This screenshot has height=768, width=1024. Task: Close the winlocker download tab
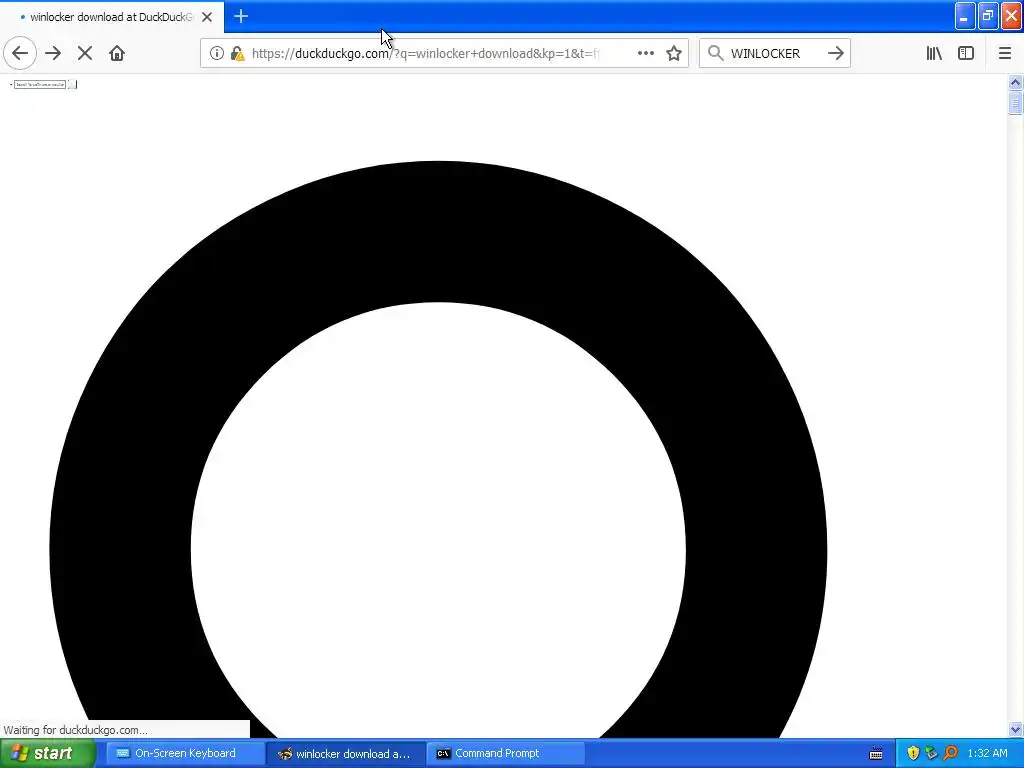pos(207,17)
